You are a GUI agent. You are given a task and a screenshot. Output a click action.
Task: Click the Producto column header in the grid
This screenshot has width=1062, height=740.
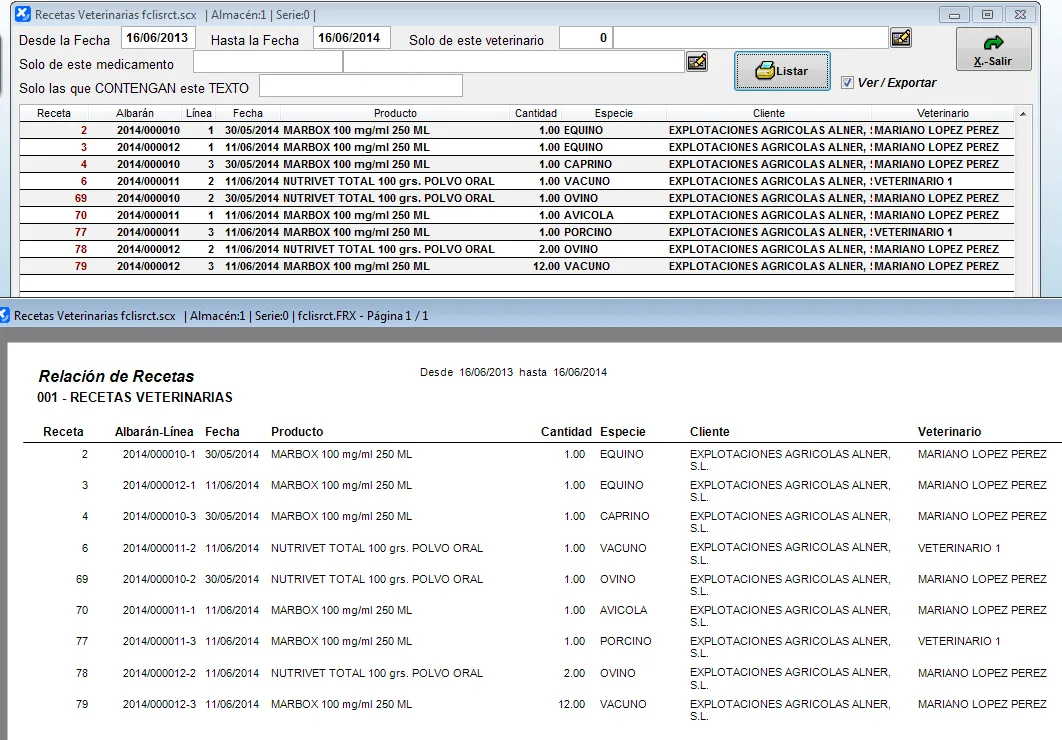coord(395,113)
